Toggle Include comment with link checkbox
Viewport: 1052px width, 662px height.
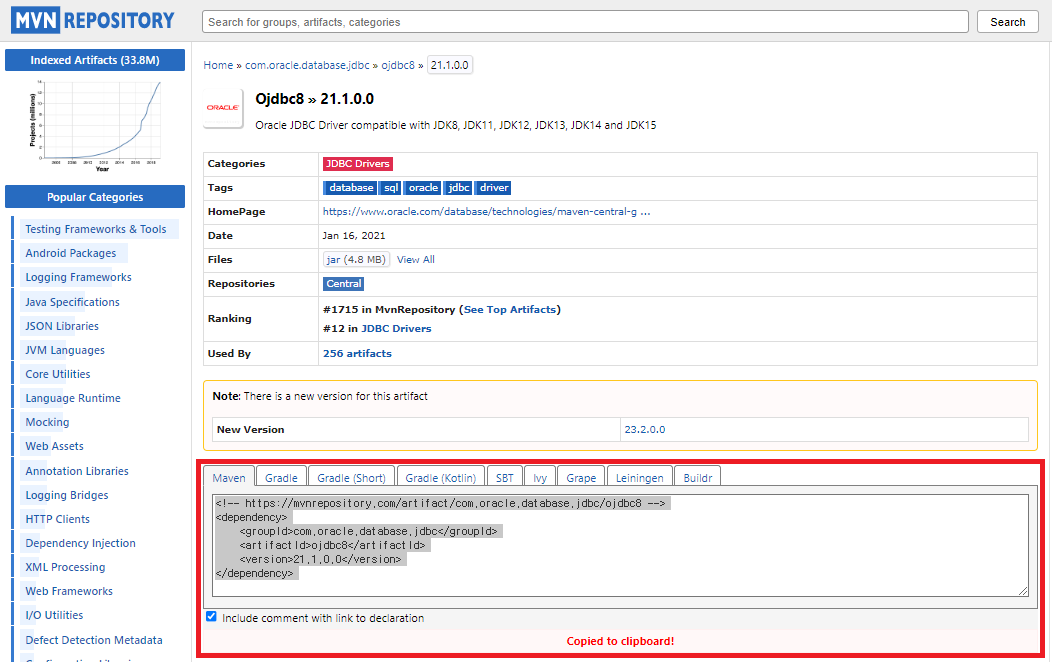tap(211, 616)
